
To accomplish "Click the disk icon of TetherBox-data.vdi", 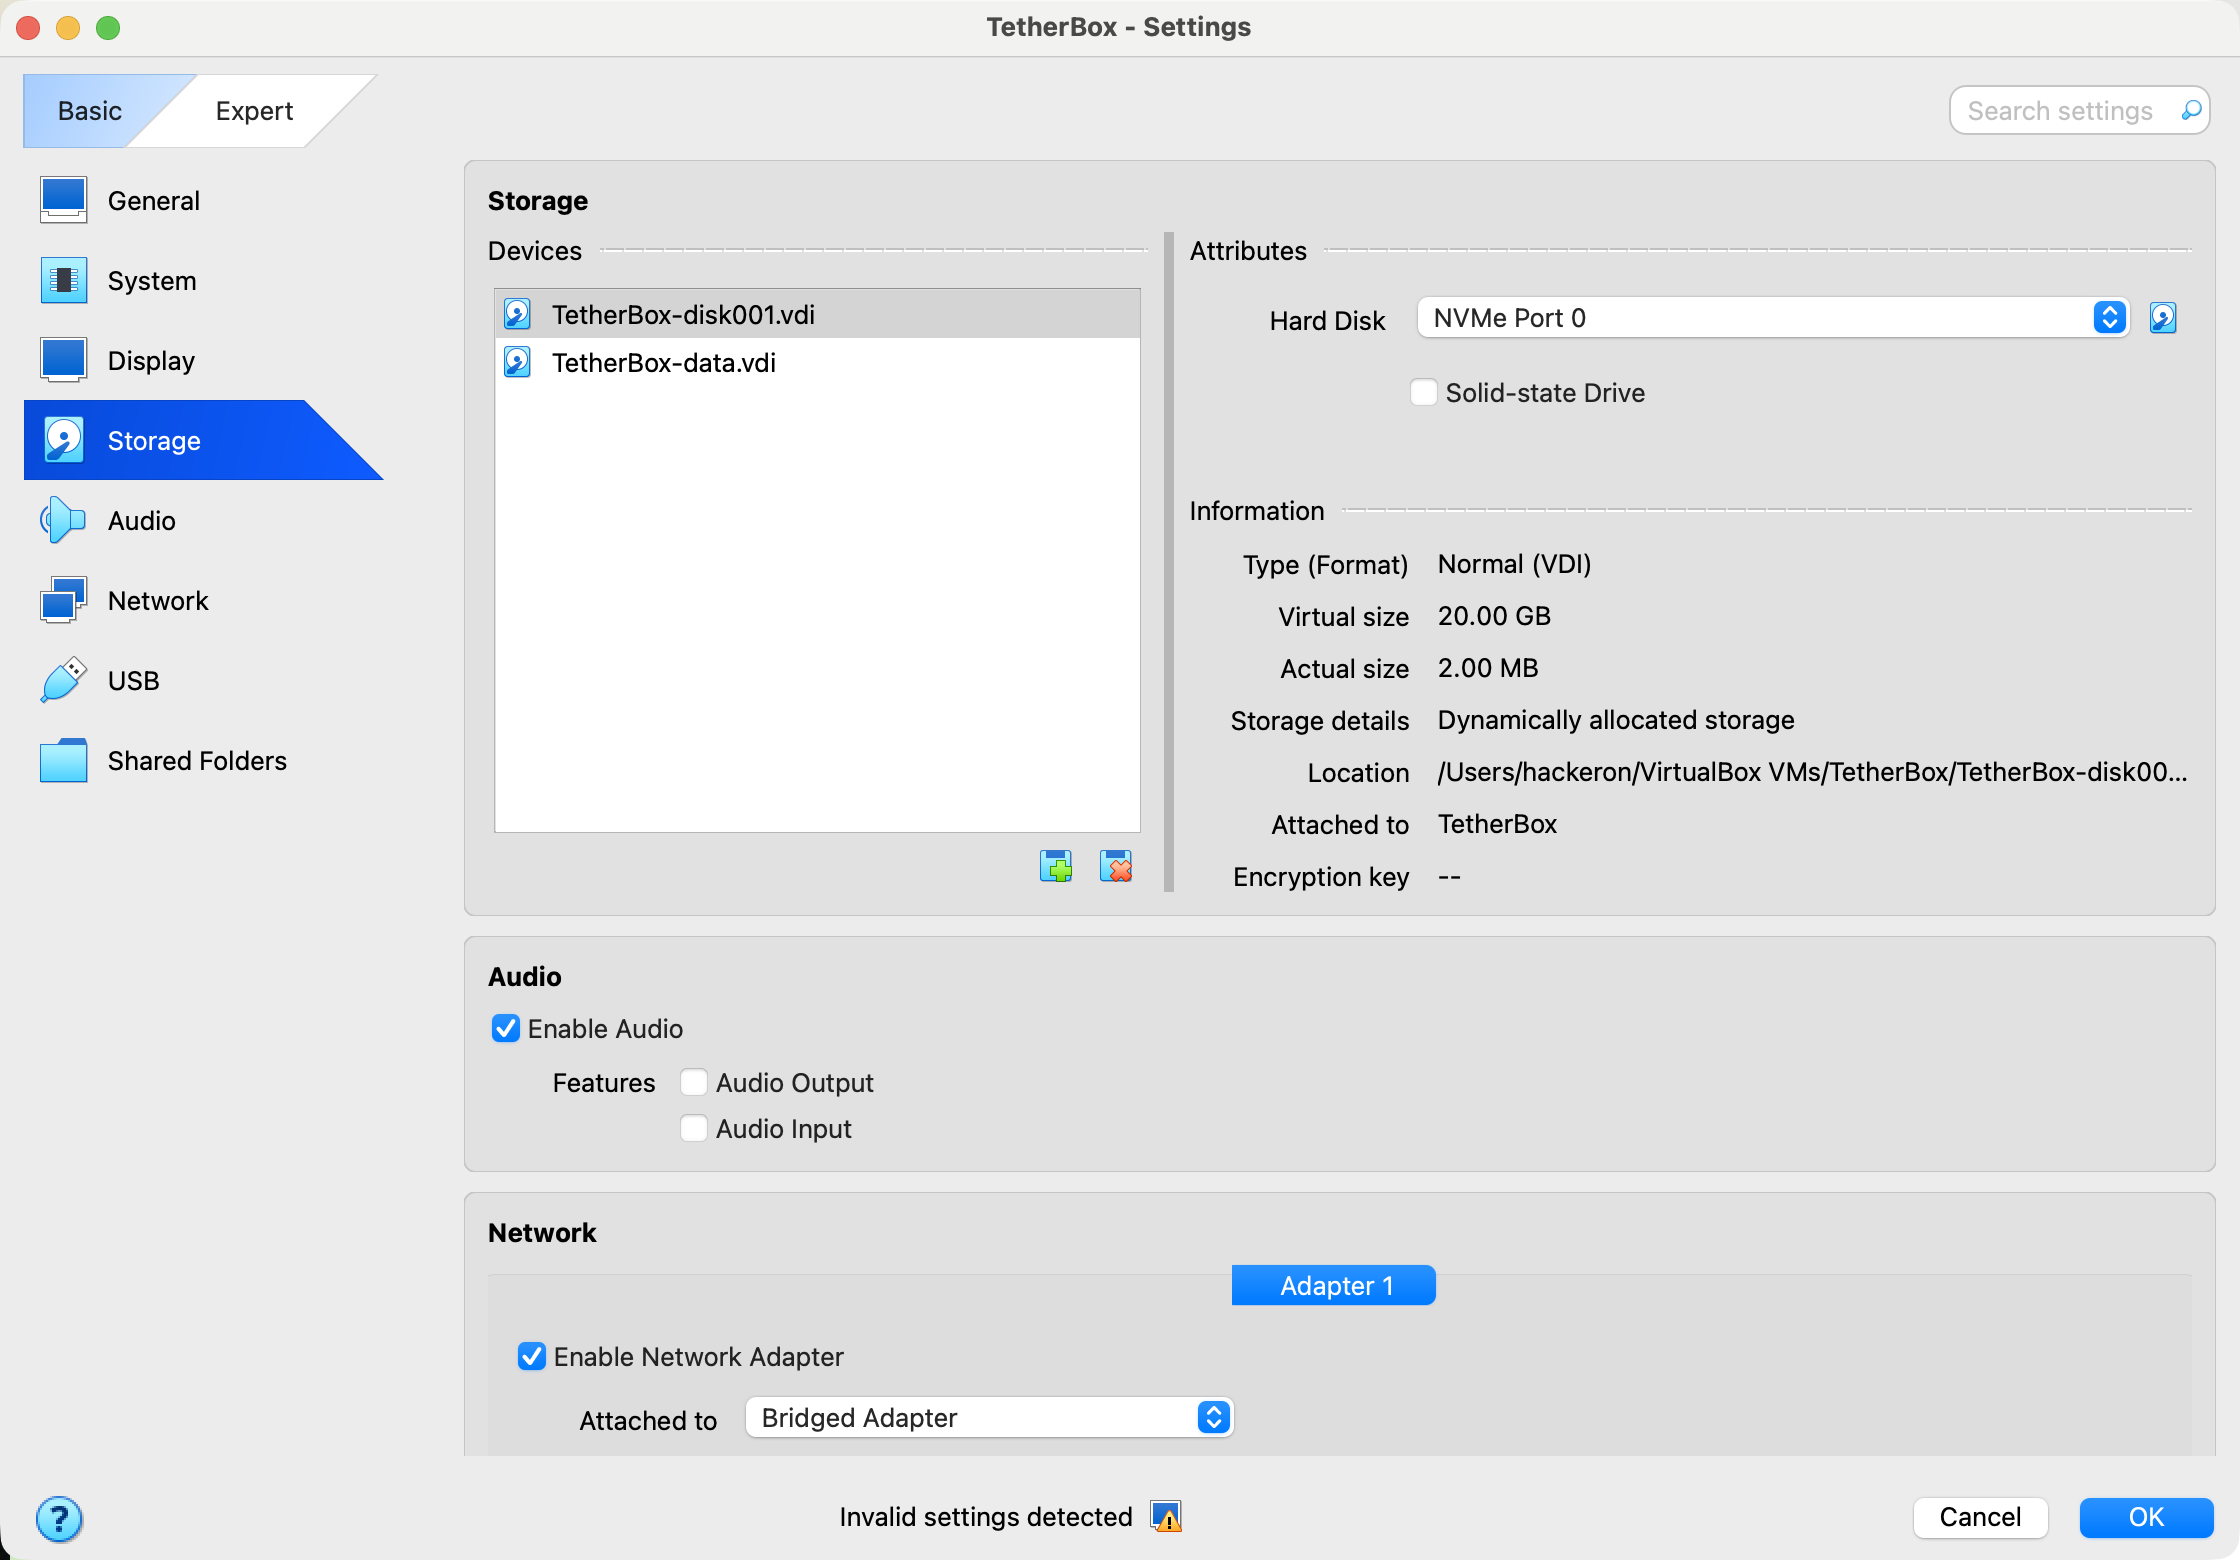I will coord(518,362).
